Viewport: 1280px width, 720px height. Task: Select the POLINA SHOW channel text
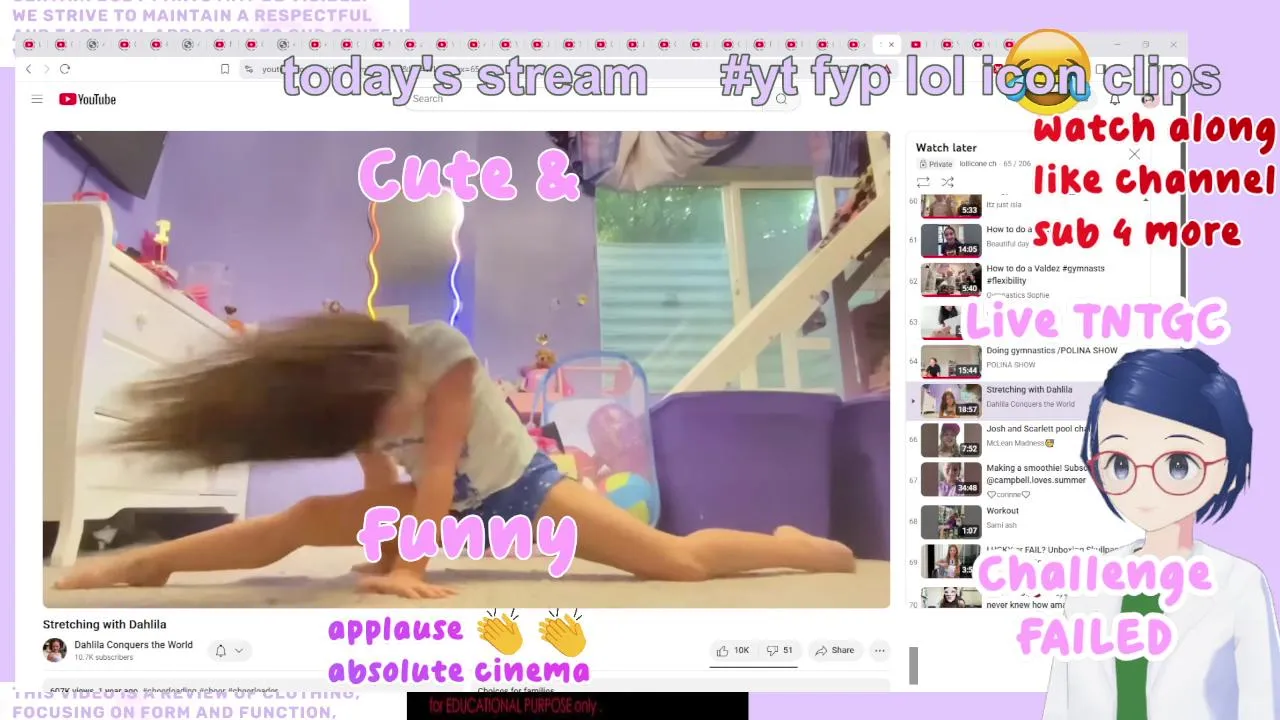coord(1010,365)
